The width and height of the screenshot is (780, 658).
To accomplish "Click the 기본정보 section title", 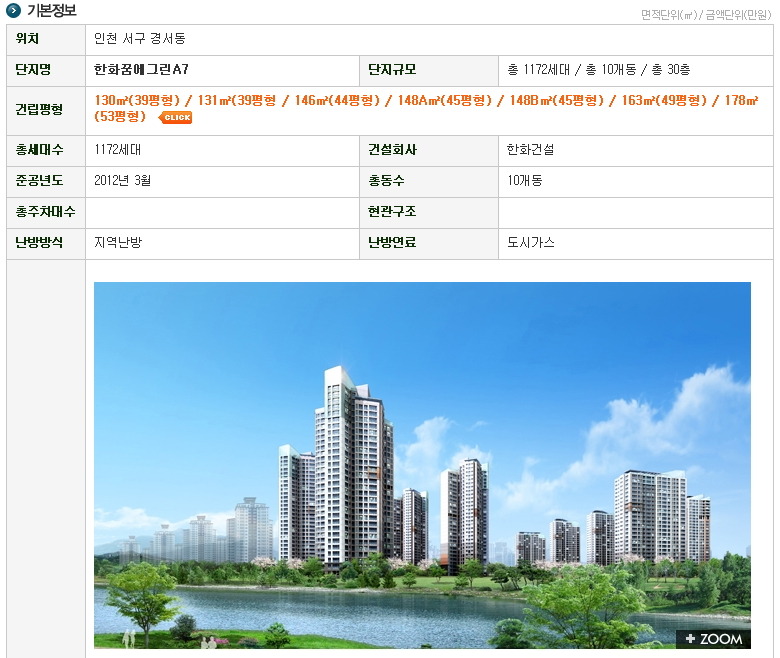I will (51, 10).
